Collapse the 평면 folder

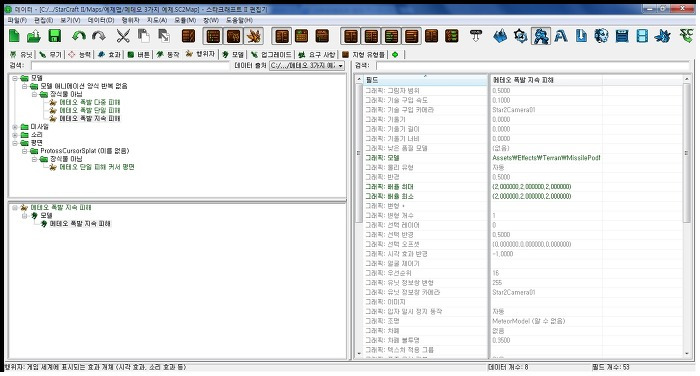click(15, 143)
